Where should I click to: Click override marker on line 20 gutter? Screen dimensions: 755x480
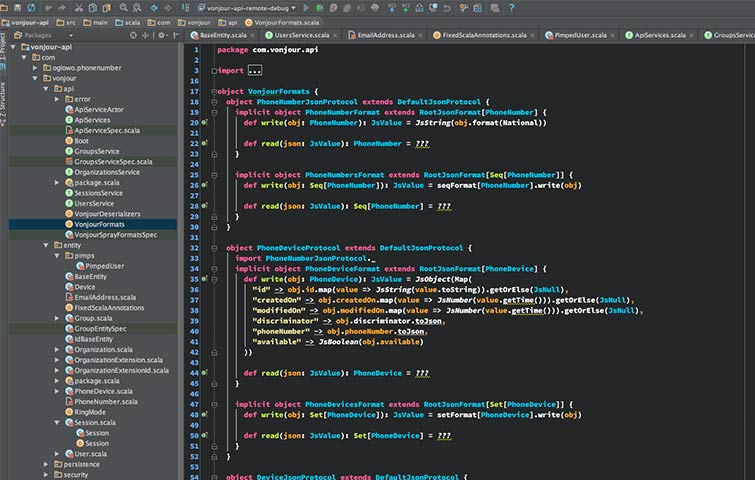pyautogui.click(x=204, y=123)
